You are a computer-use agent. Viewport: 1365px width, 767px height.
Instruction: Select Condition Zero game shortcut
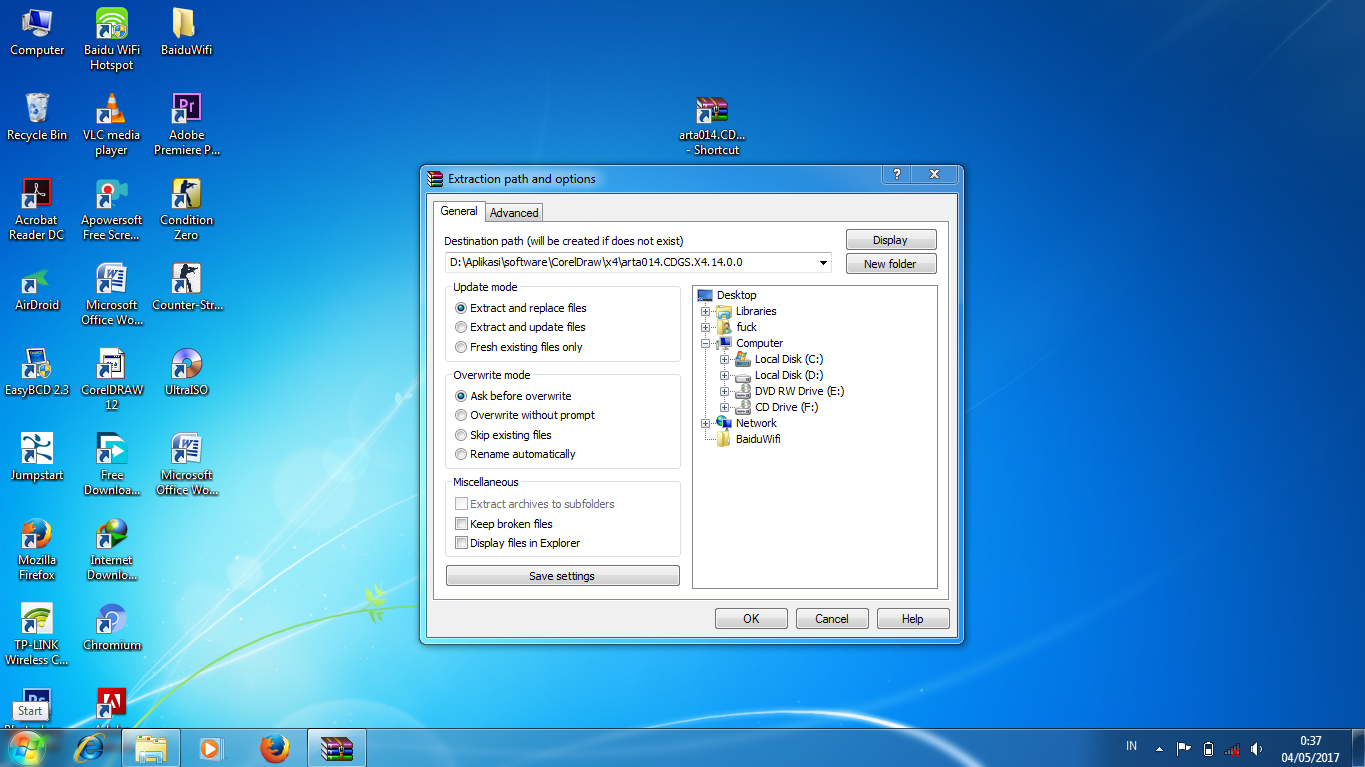coord(186,209)
